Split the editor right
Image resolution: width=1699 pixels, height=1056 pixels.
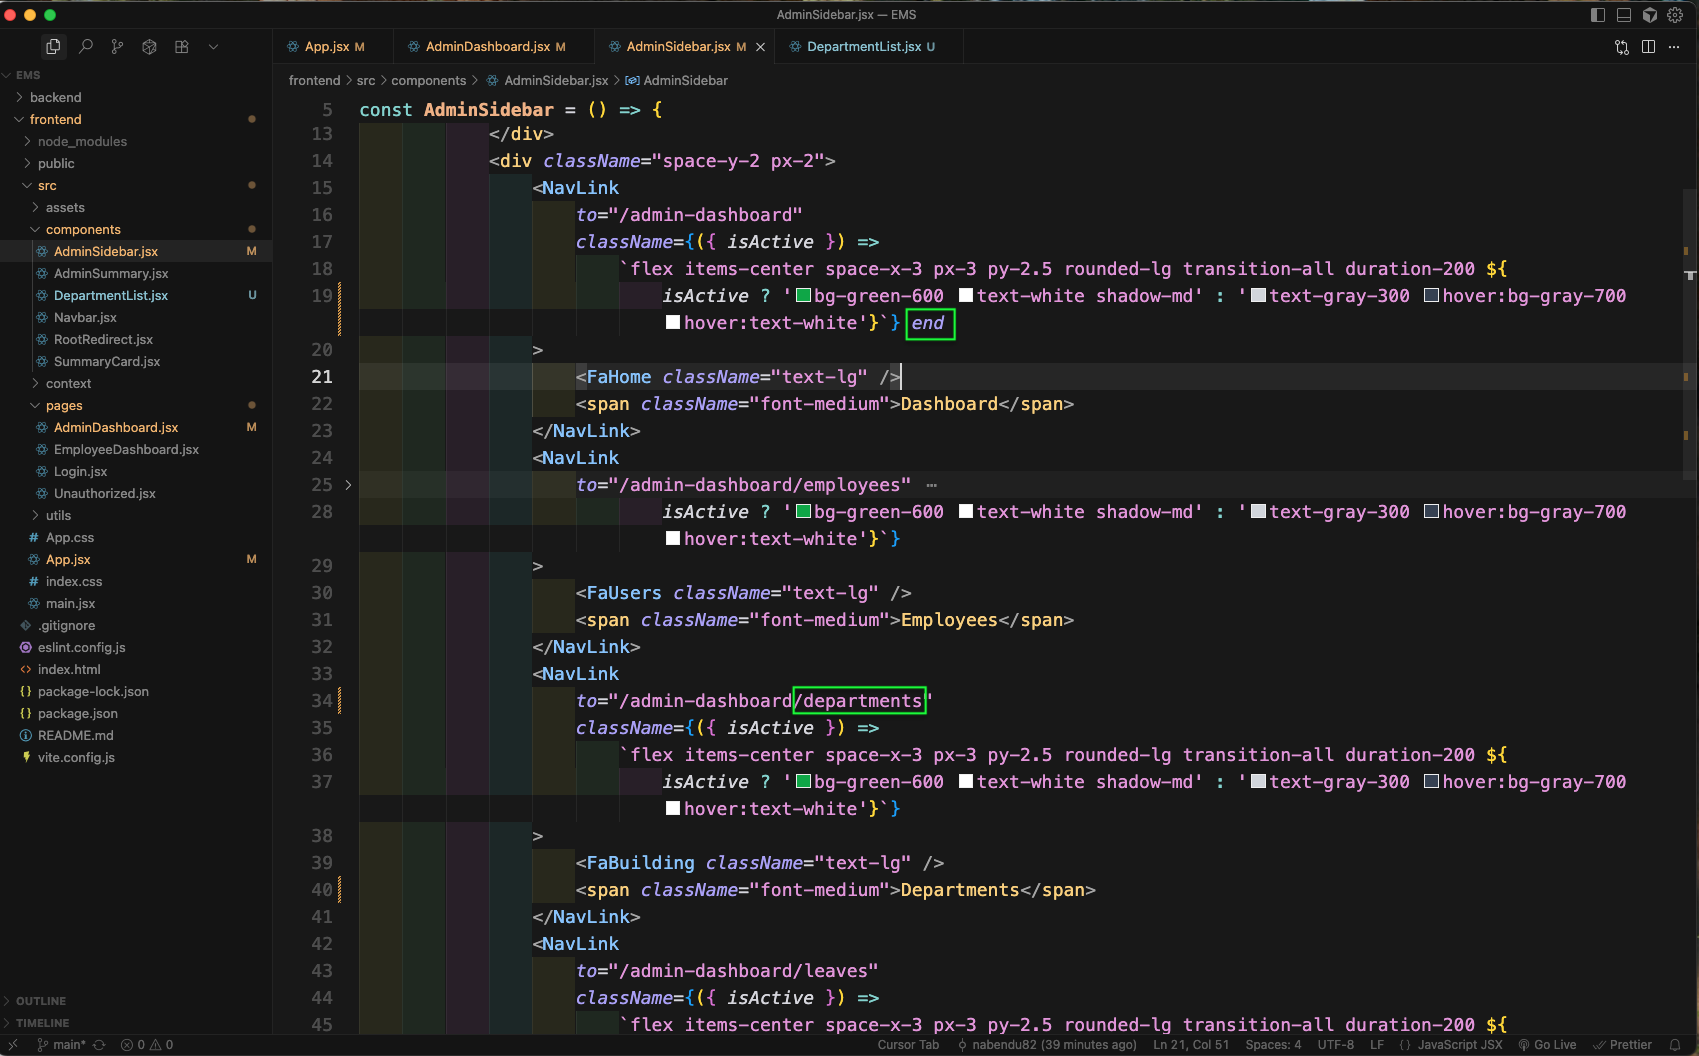point(1648,47)
